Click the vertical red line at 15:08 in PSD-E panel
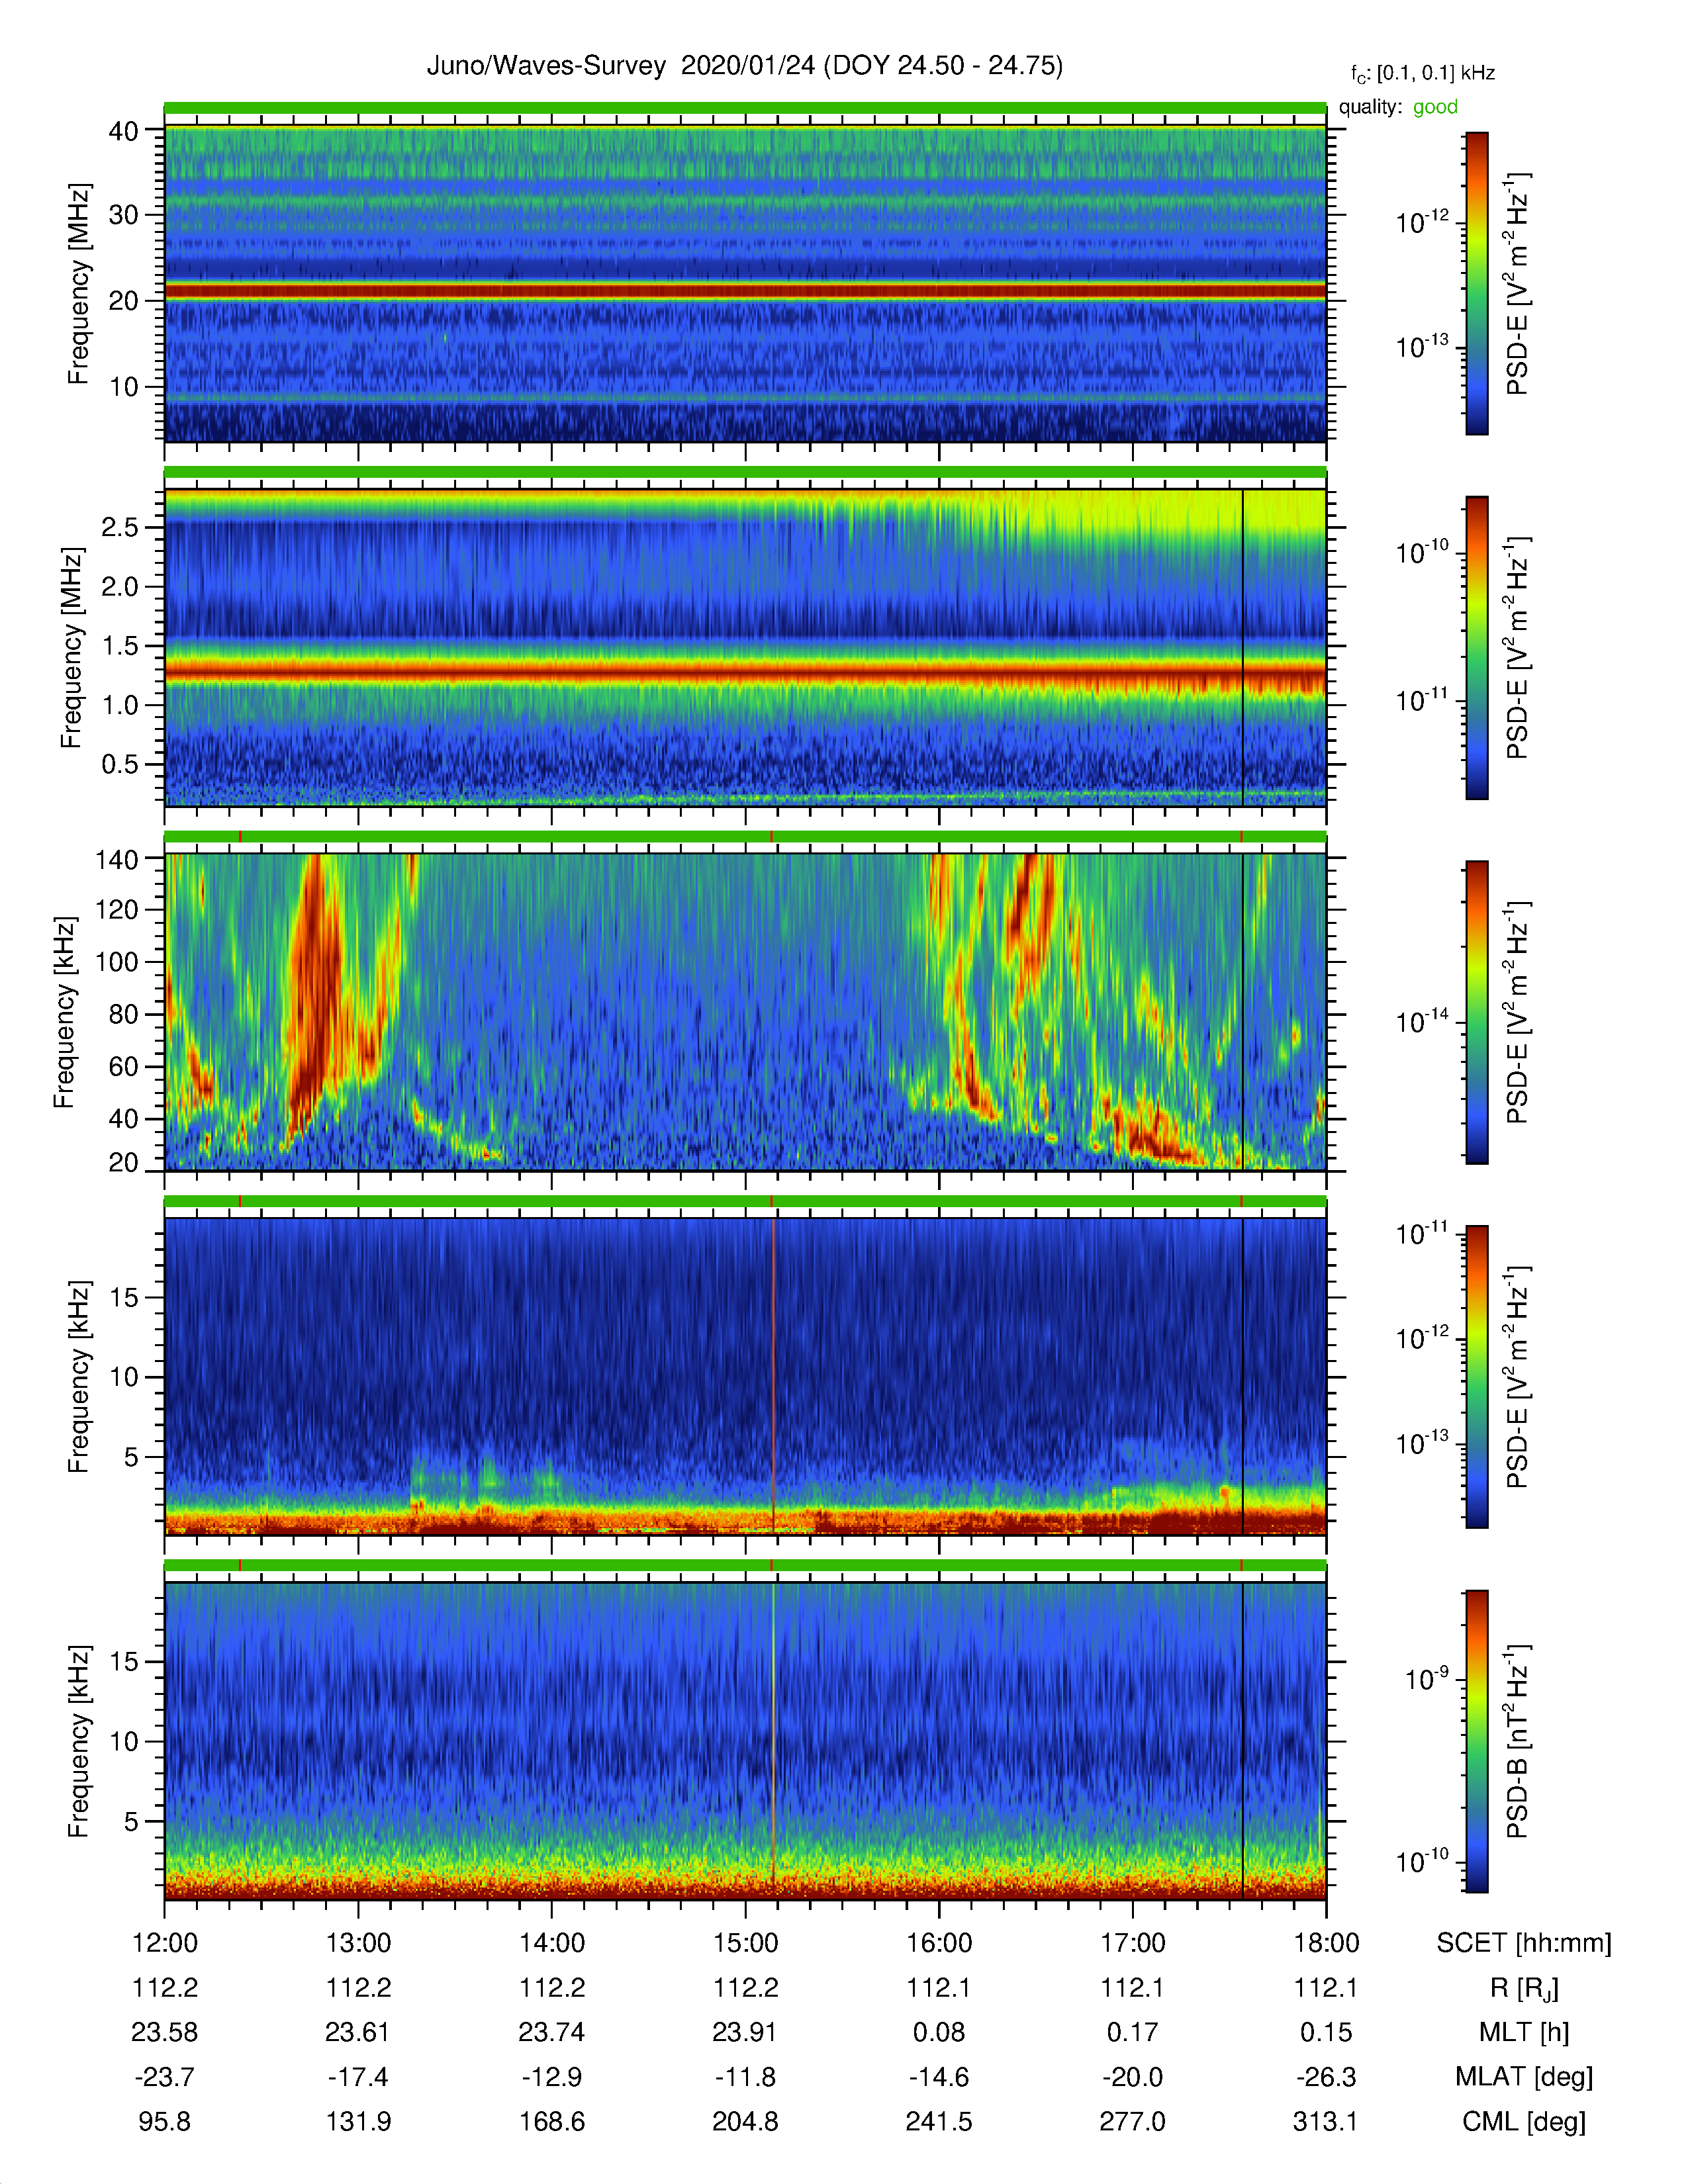 coord(773,1376)
